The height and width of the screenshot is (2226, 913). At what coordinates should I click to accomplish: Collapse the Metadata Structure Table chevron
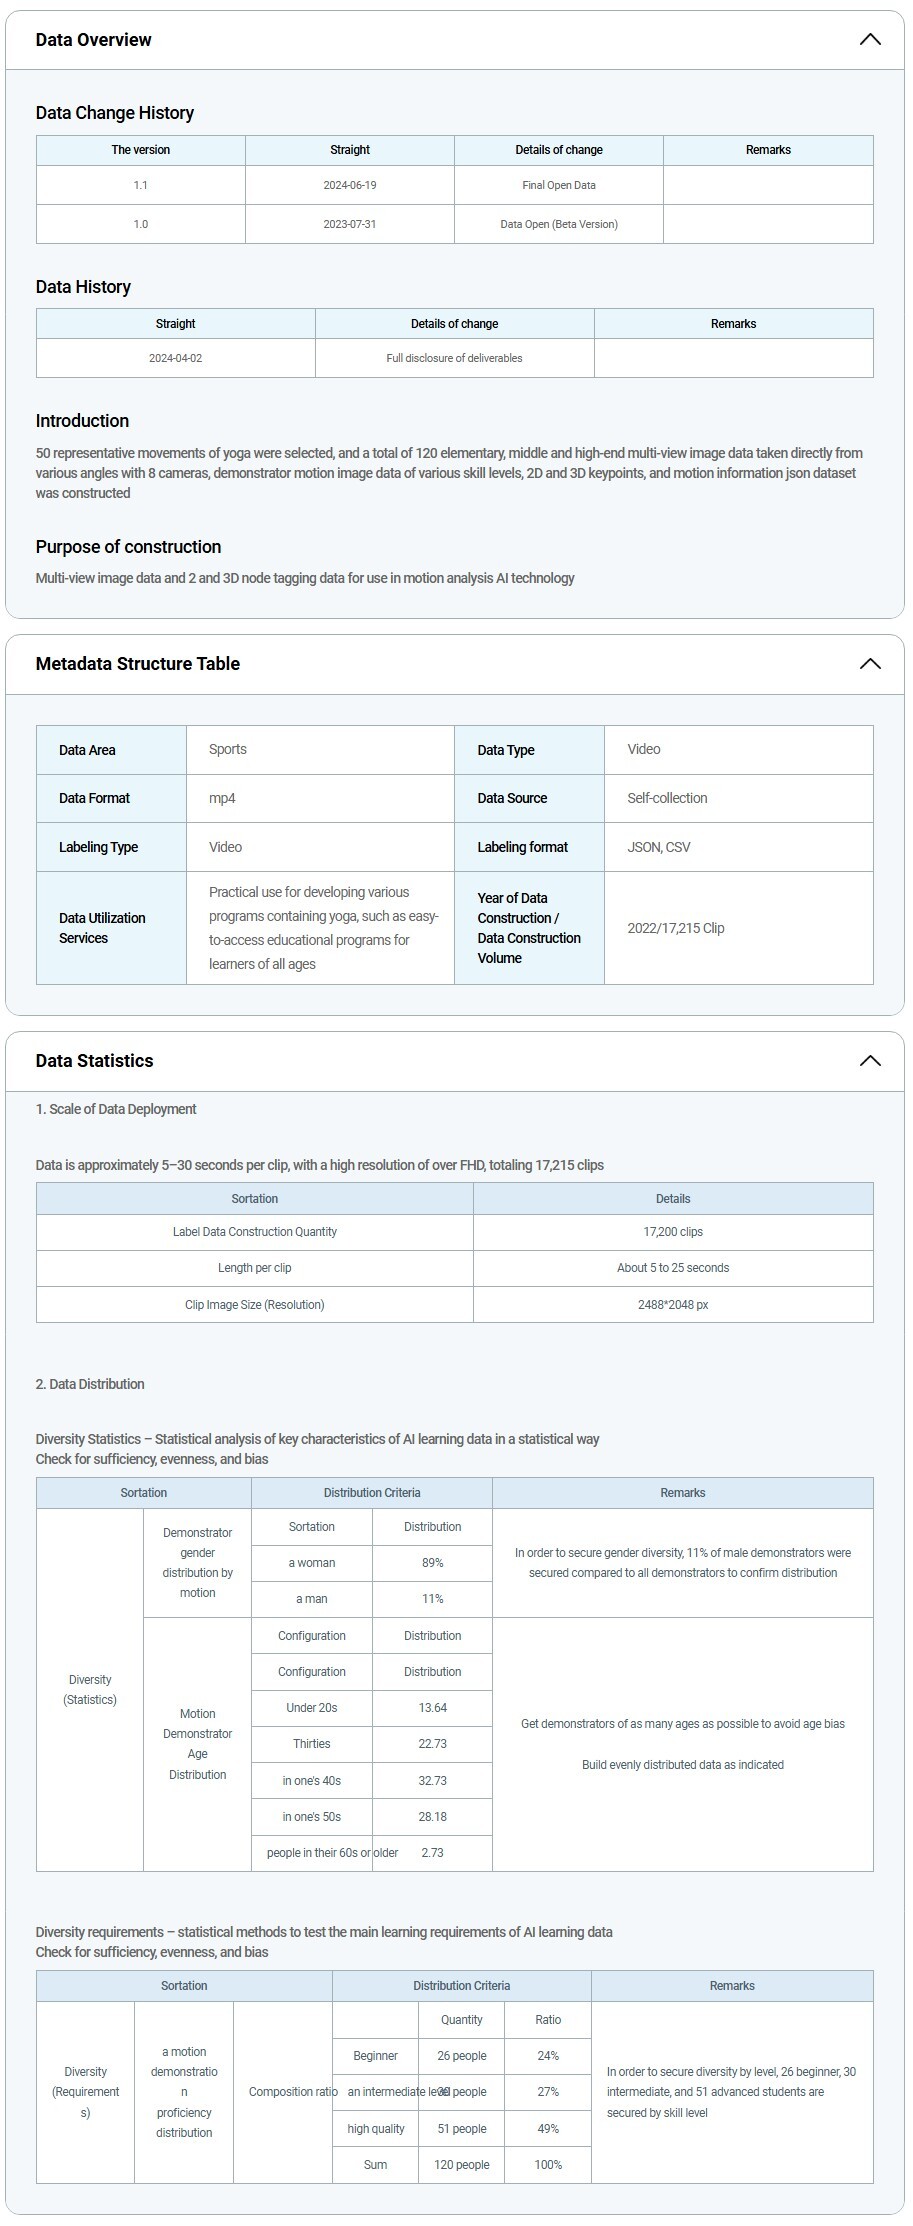870,664
